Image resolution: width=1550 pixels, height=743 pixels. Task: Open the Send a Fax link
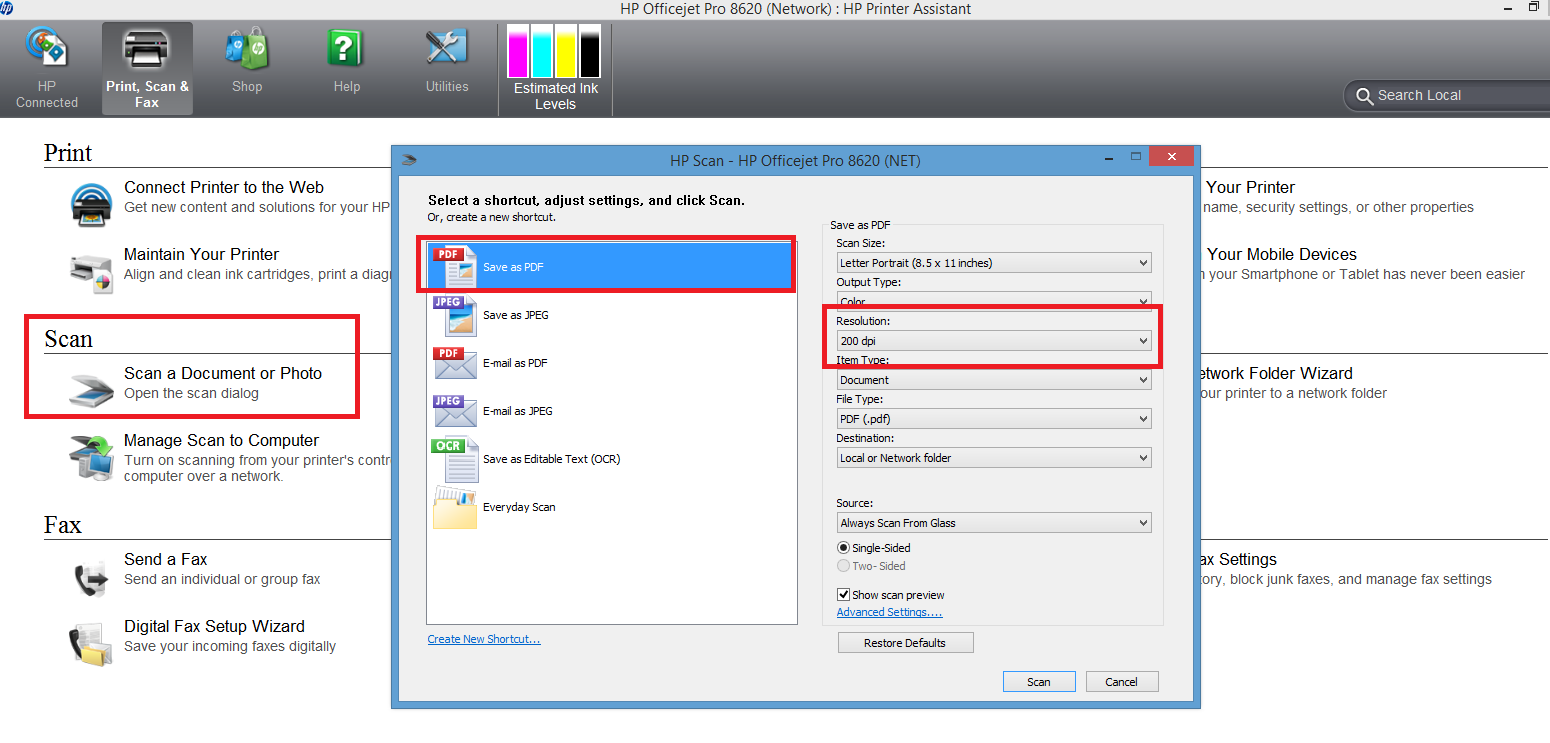click(x=166, y=559)
